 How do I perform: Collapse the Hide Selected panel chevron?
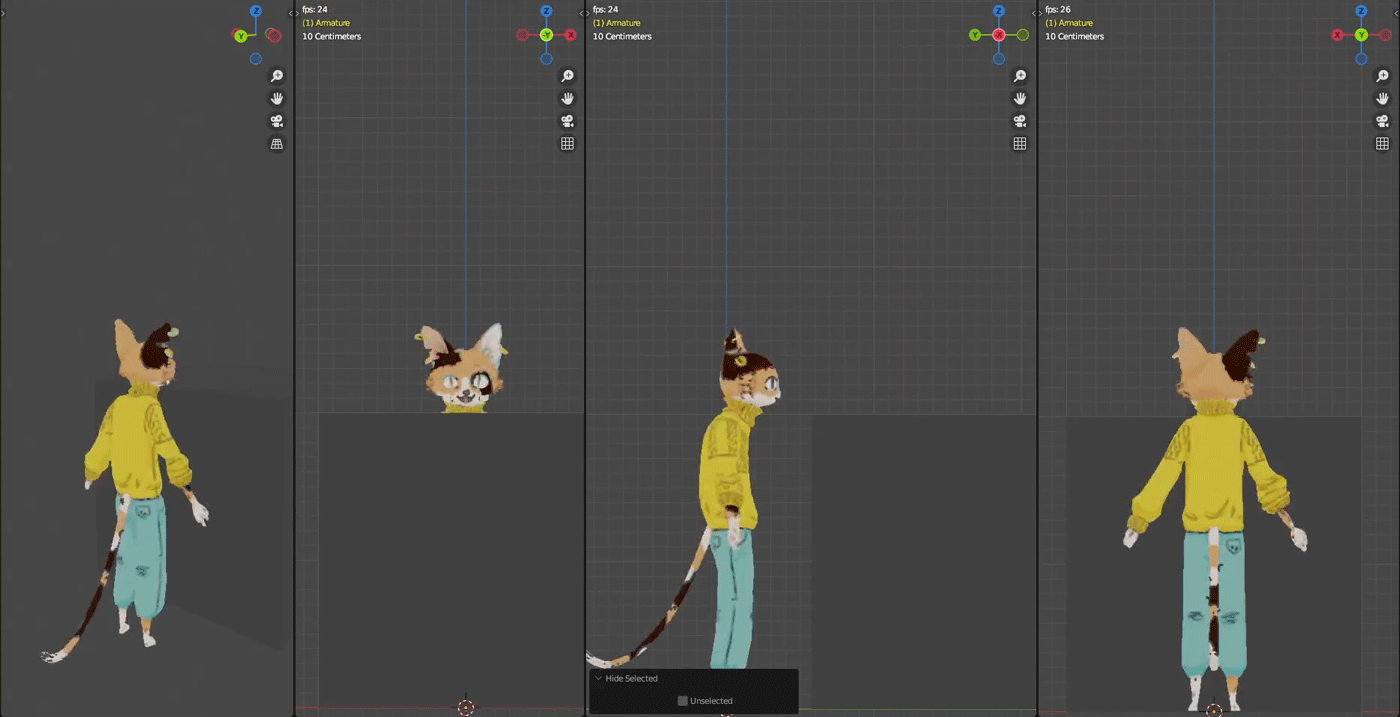pyautogui.click(x=599, y=678)
